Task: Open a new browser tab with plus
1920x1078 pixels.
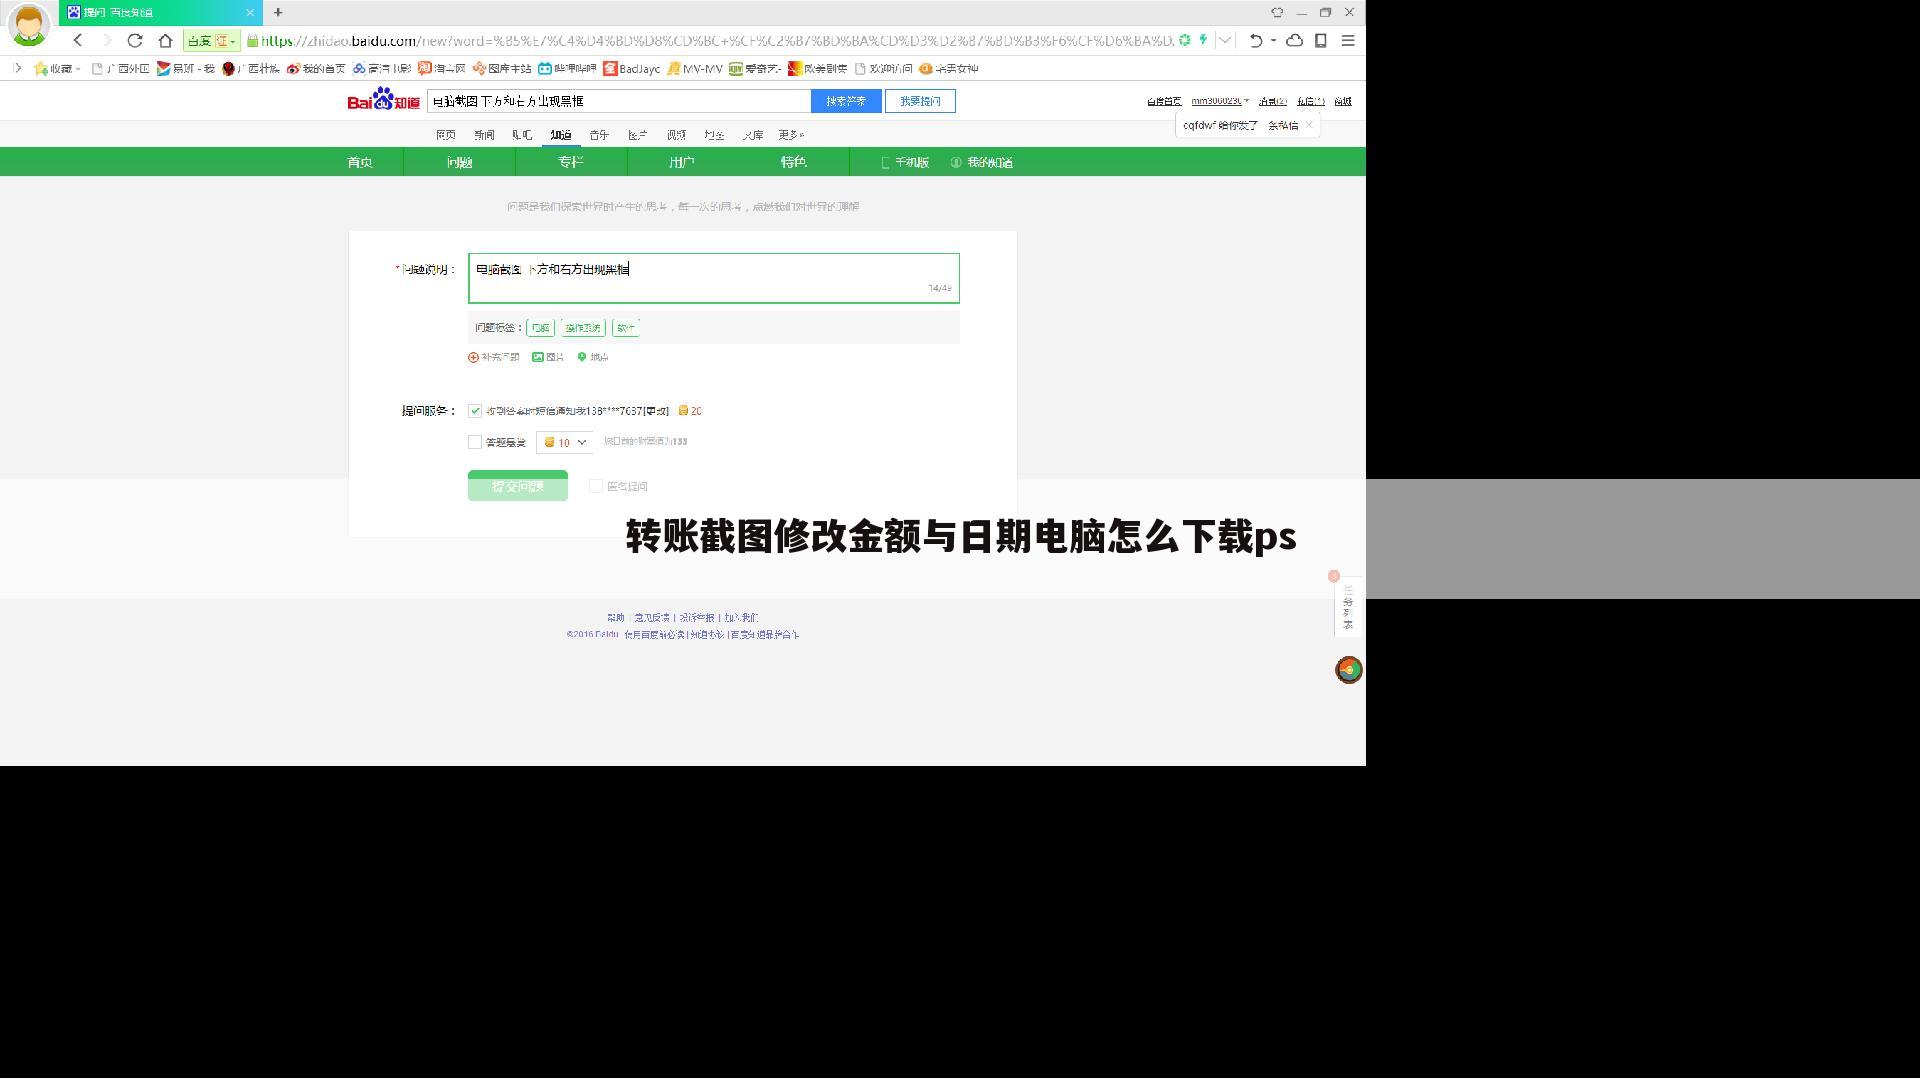Action: 278,12
